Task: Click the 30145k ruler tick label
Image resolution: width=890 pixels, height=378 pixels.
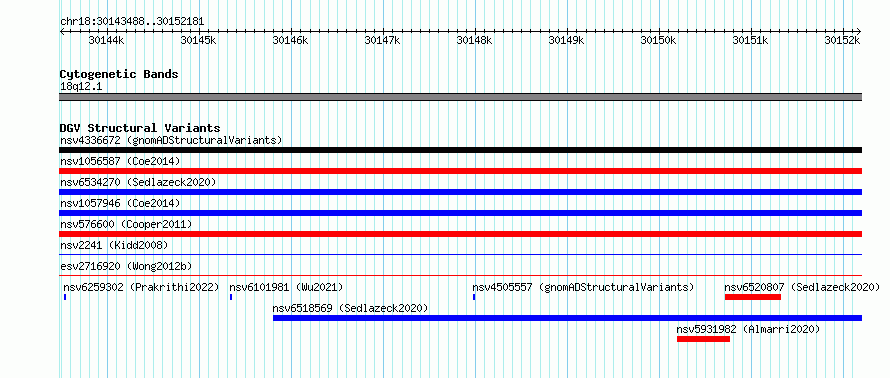Action: coord(198,40)
